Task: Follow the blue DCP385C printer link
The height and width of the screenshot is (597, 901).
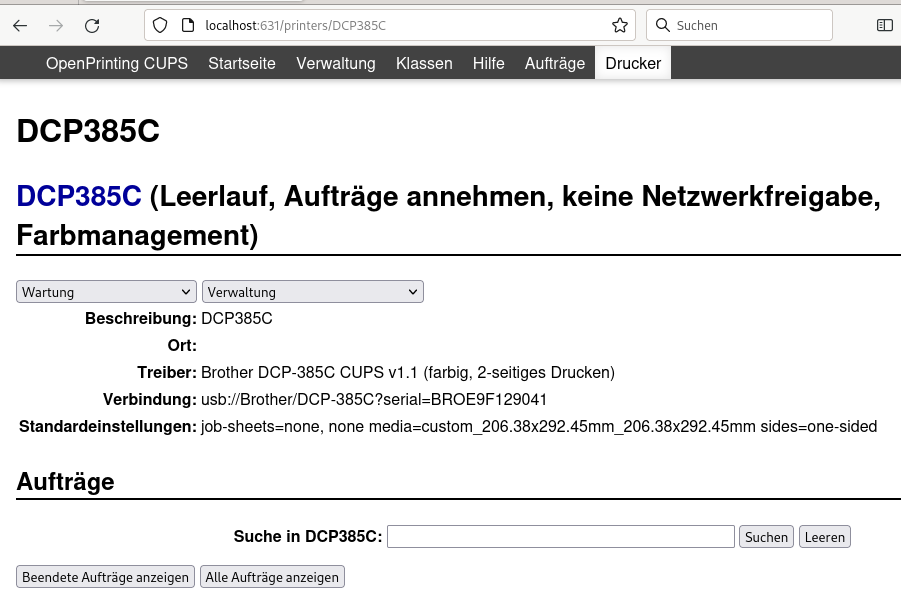Action: [79, 197]
